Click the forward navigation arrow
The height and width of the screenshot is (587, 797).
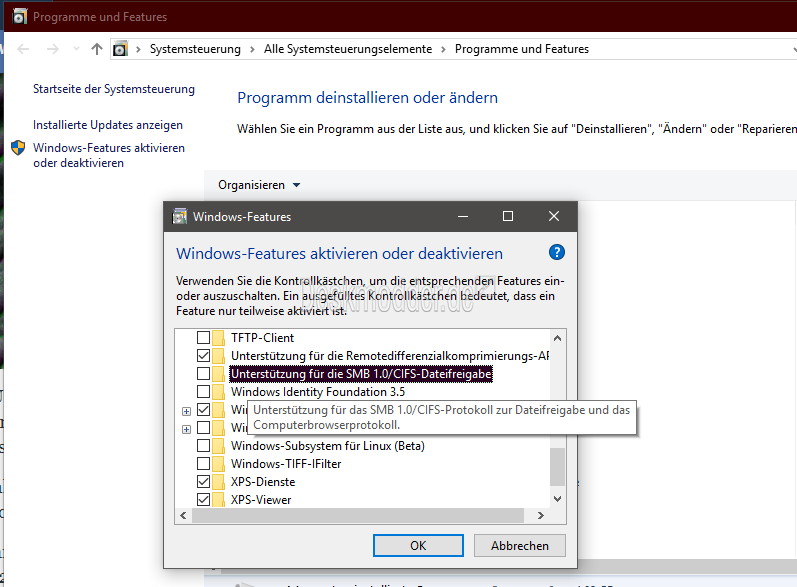52,49
